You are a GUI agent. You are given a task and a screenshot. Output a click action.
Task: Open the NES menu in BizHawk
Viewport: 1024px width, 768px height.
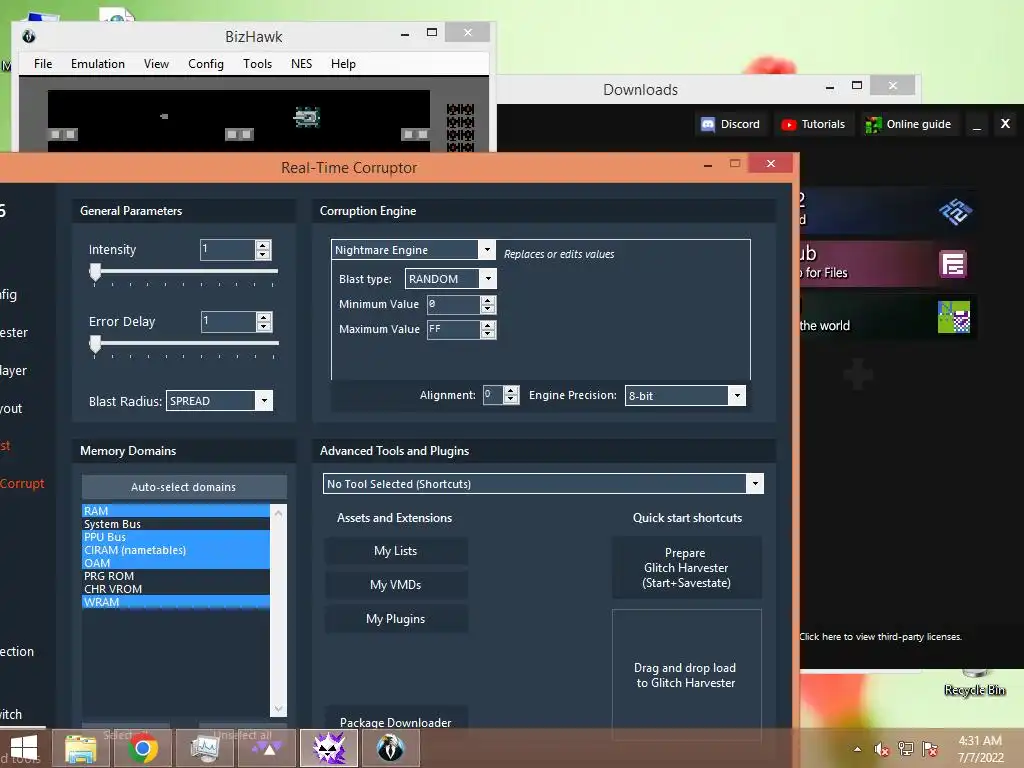point(301,63)
